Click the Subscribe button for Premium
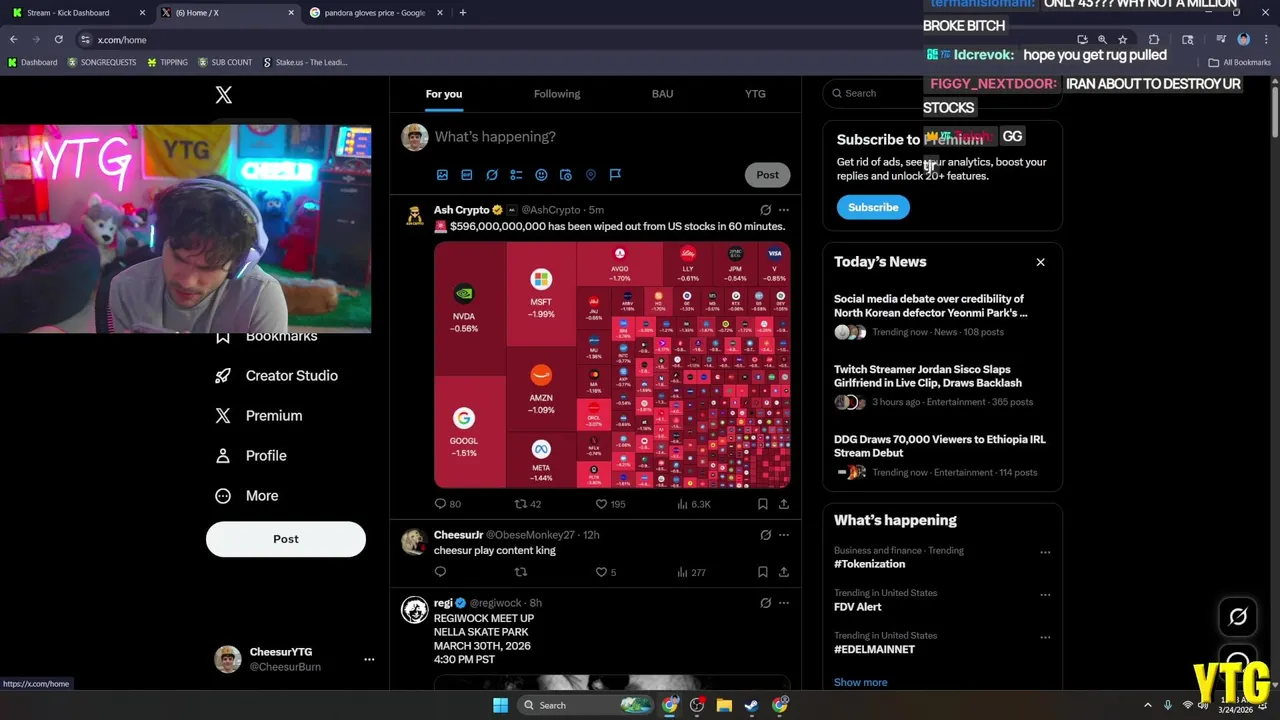Viewport: 1280px width, 720px height. coord(873,207)
